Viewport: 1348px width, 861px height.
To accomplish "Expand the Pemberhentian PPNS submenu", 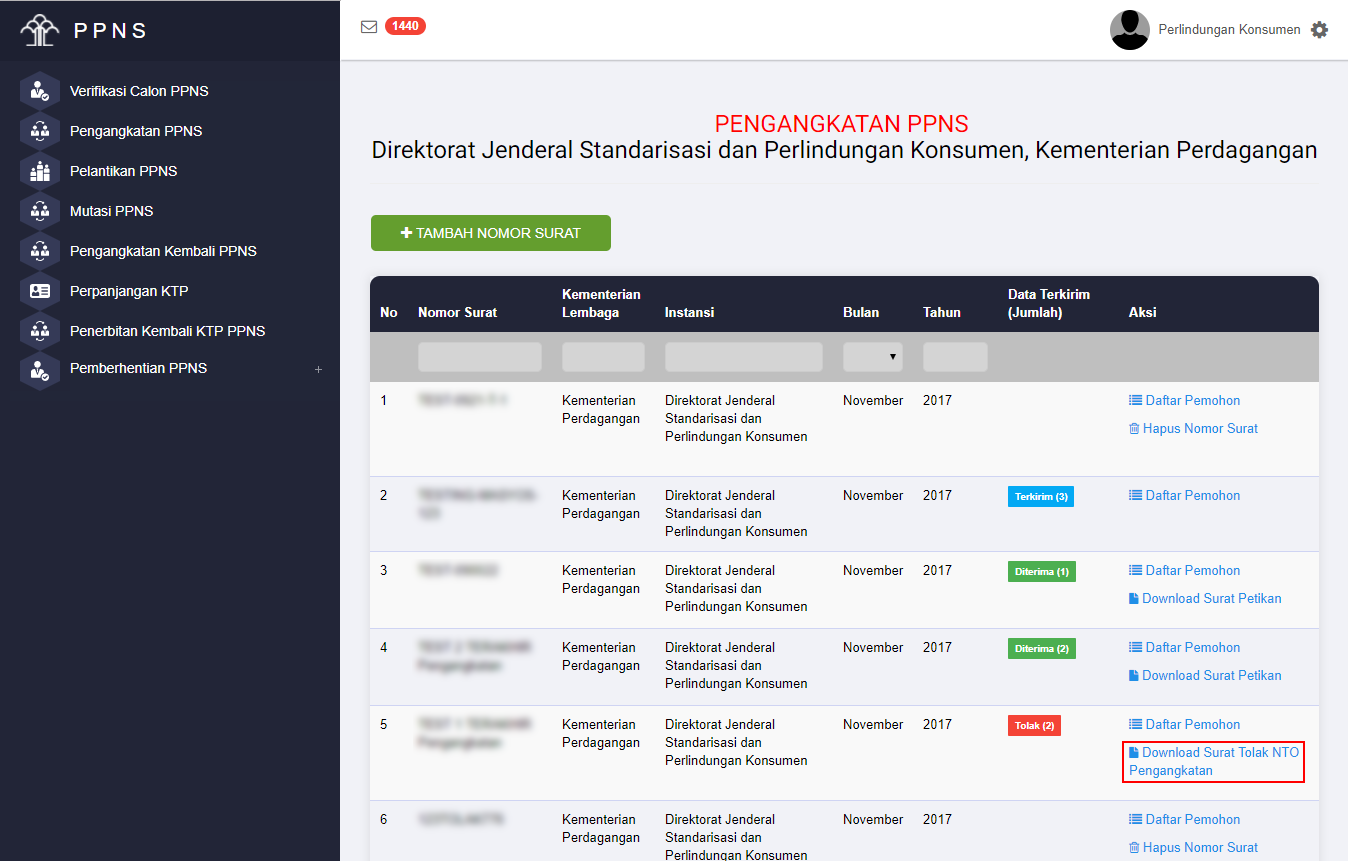I will pos(318,369).
